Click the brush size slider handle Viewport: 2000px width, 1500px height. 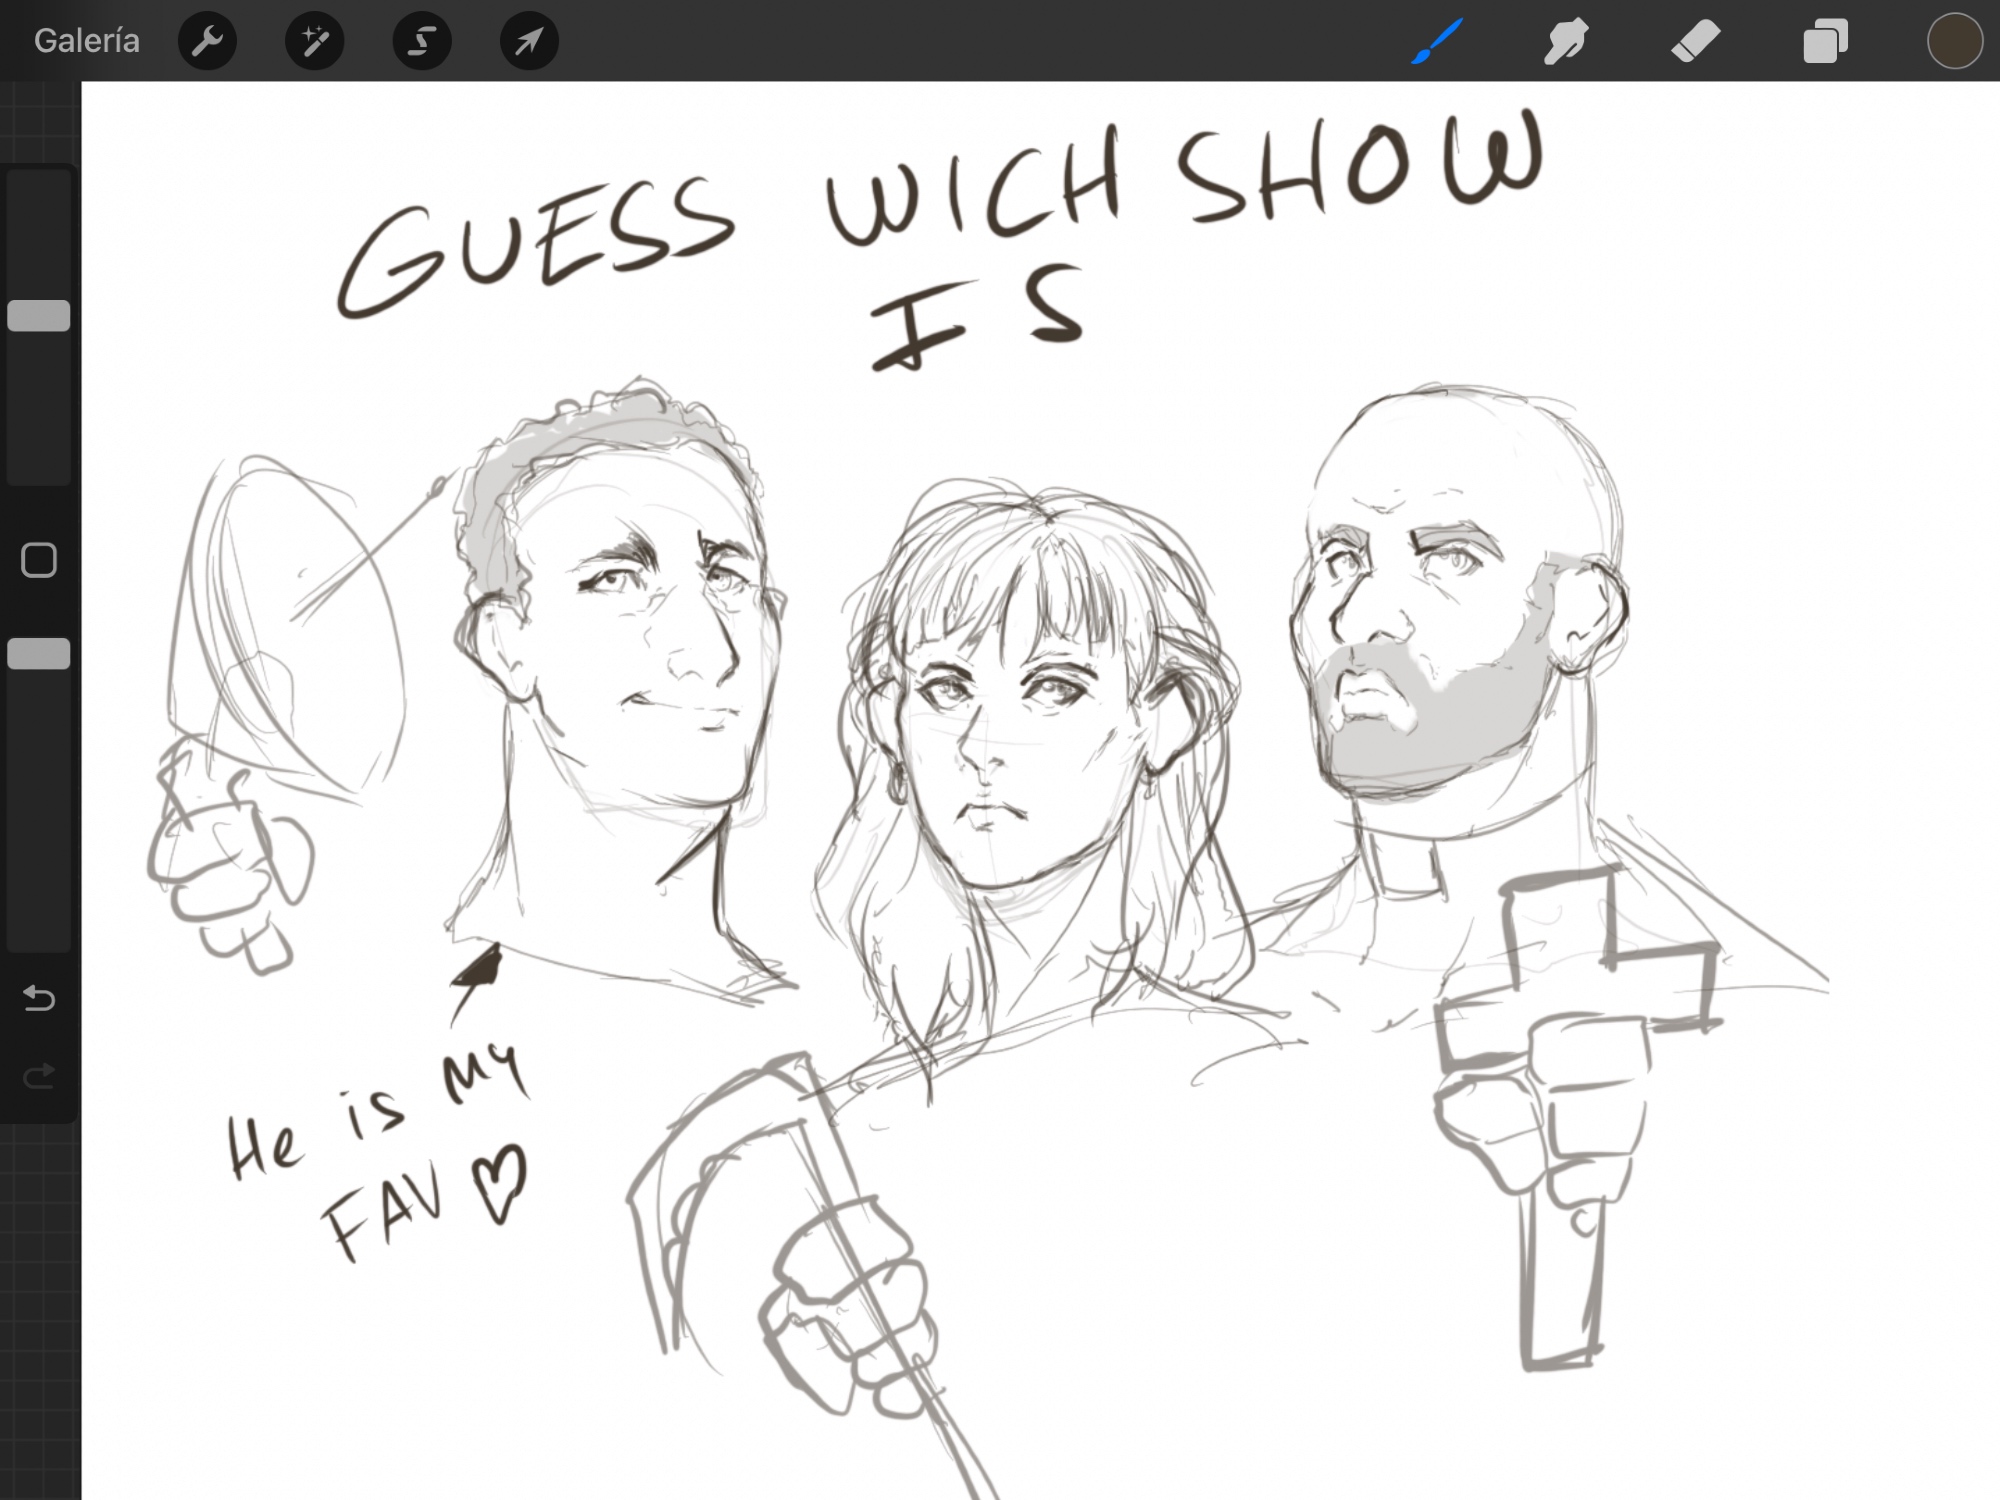(x=39, y=316)
